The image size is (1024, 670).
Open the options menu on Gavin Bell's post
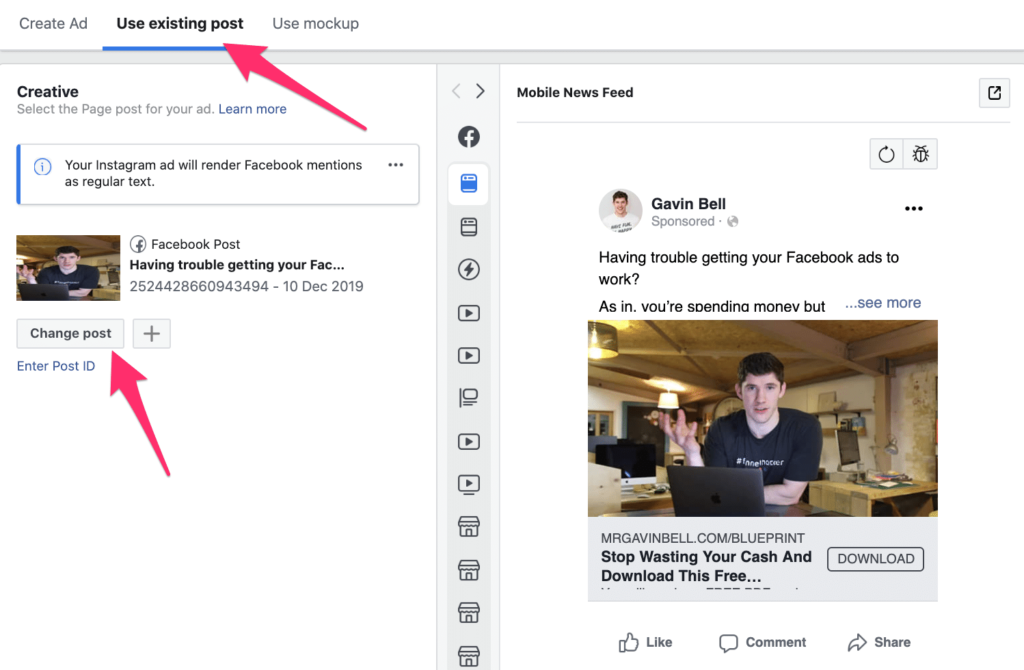tap(913, 208)
